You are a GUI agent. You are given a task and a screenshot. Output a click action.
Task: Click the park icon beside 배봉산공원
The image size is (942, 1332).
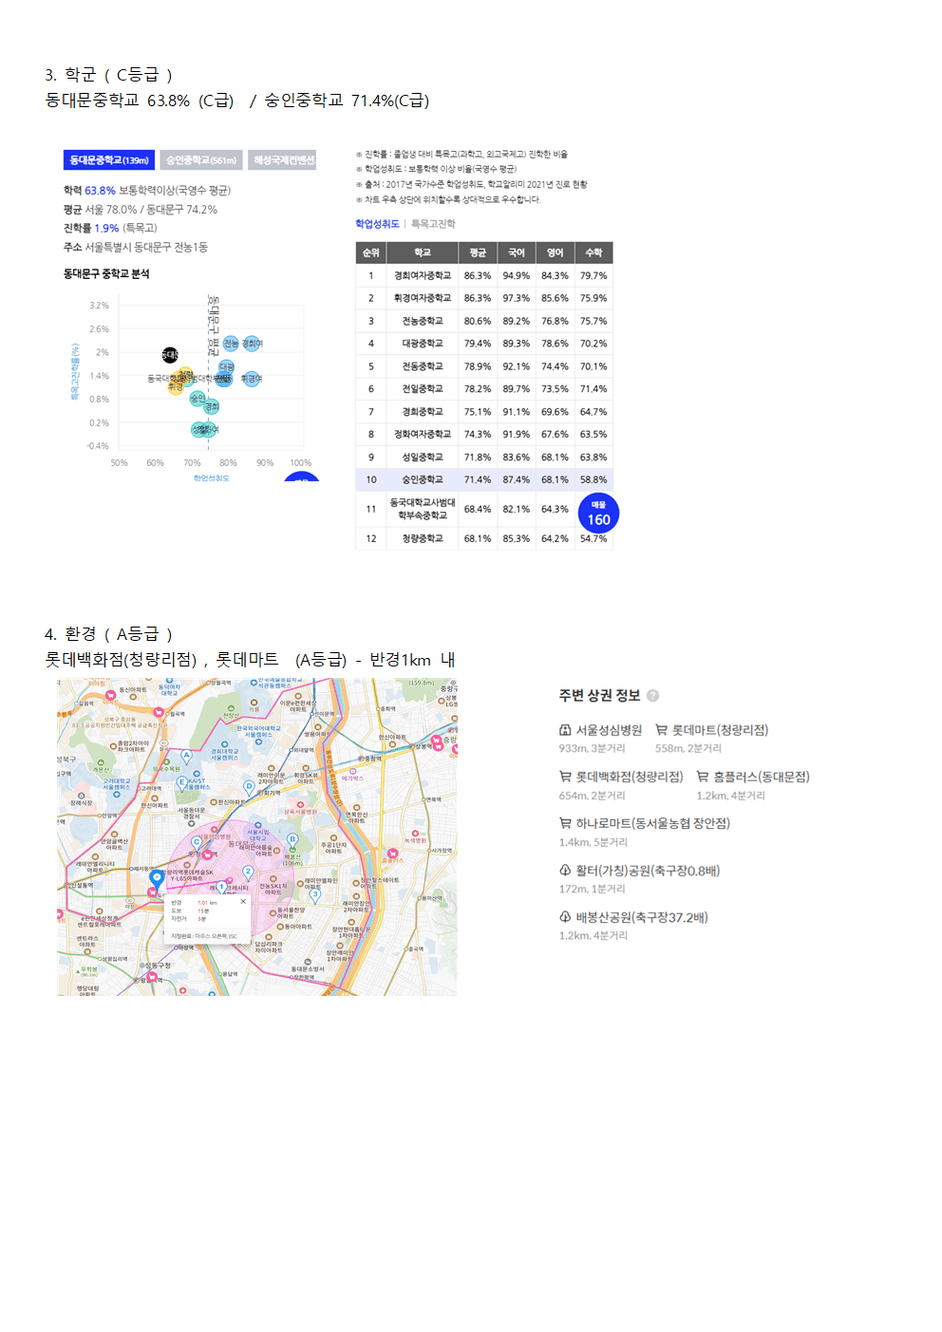(565, 917)
